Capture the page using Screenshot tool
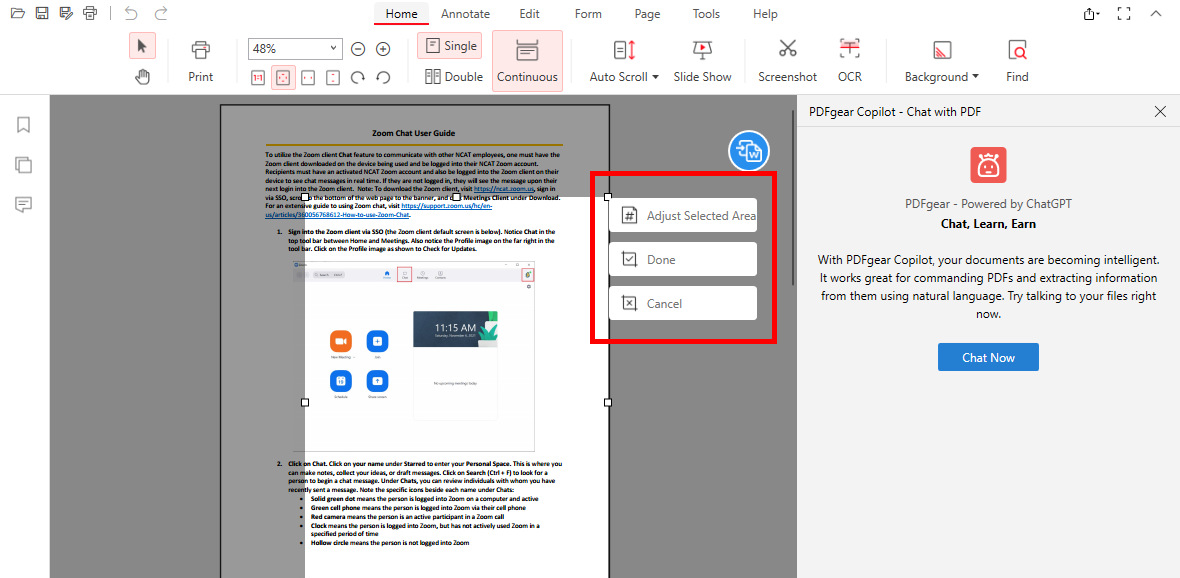The width and height of the screenshot is (1180, 578). 787,60
